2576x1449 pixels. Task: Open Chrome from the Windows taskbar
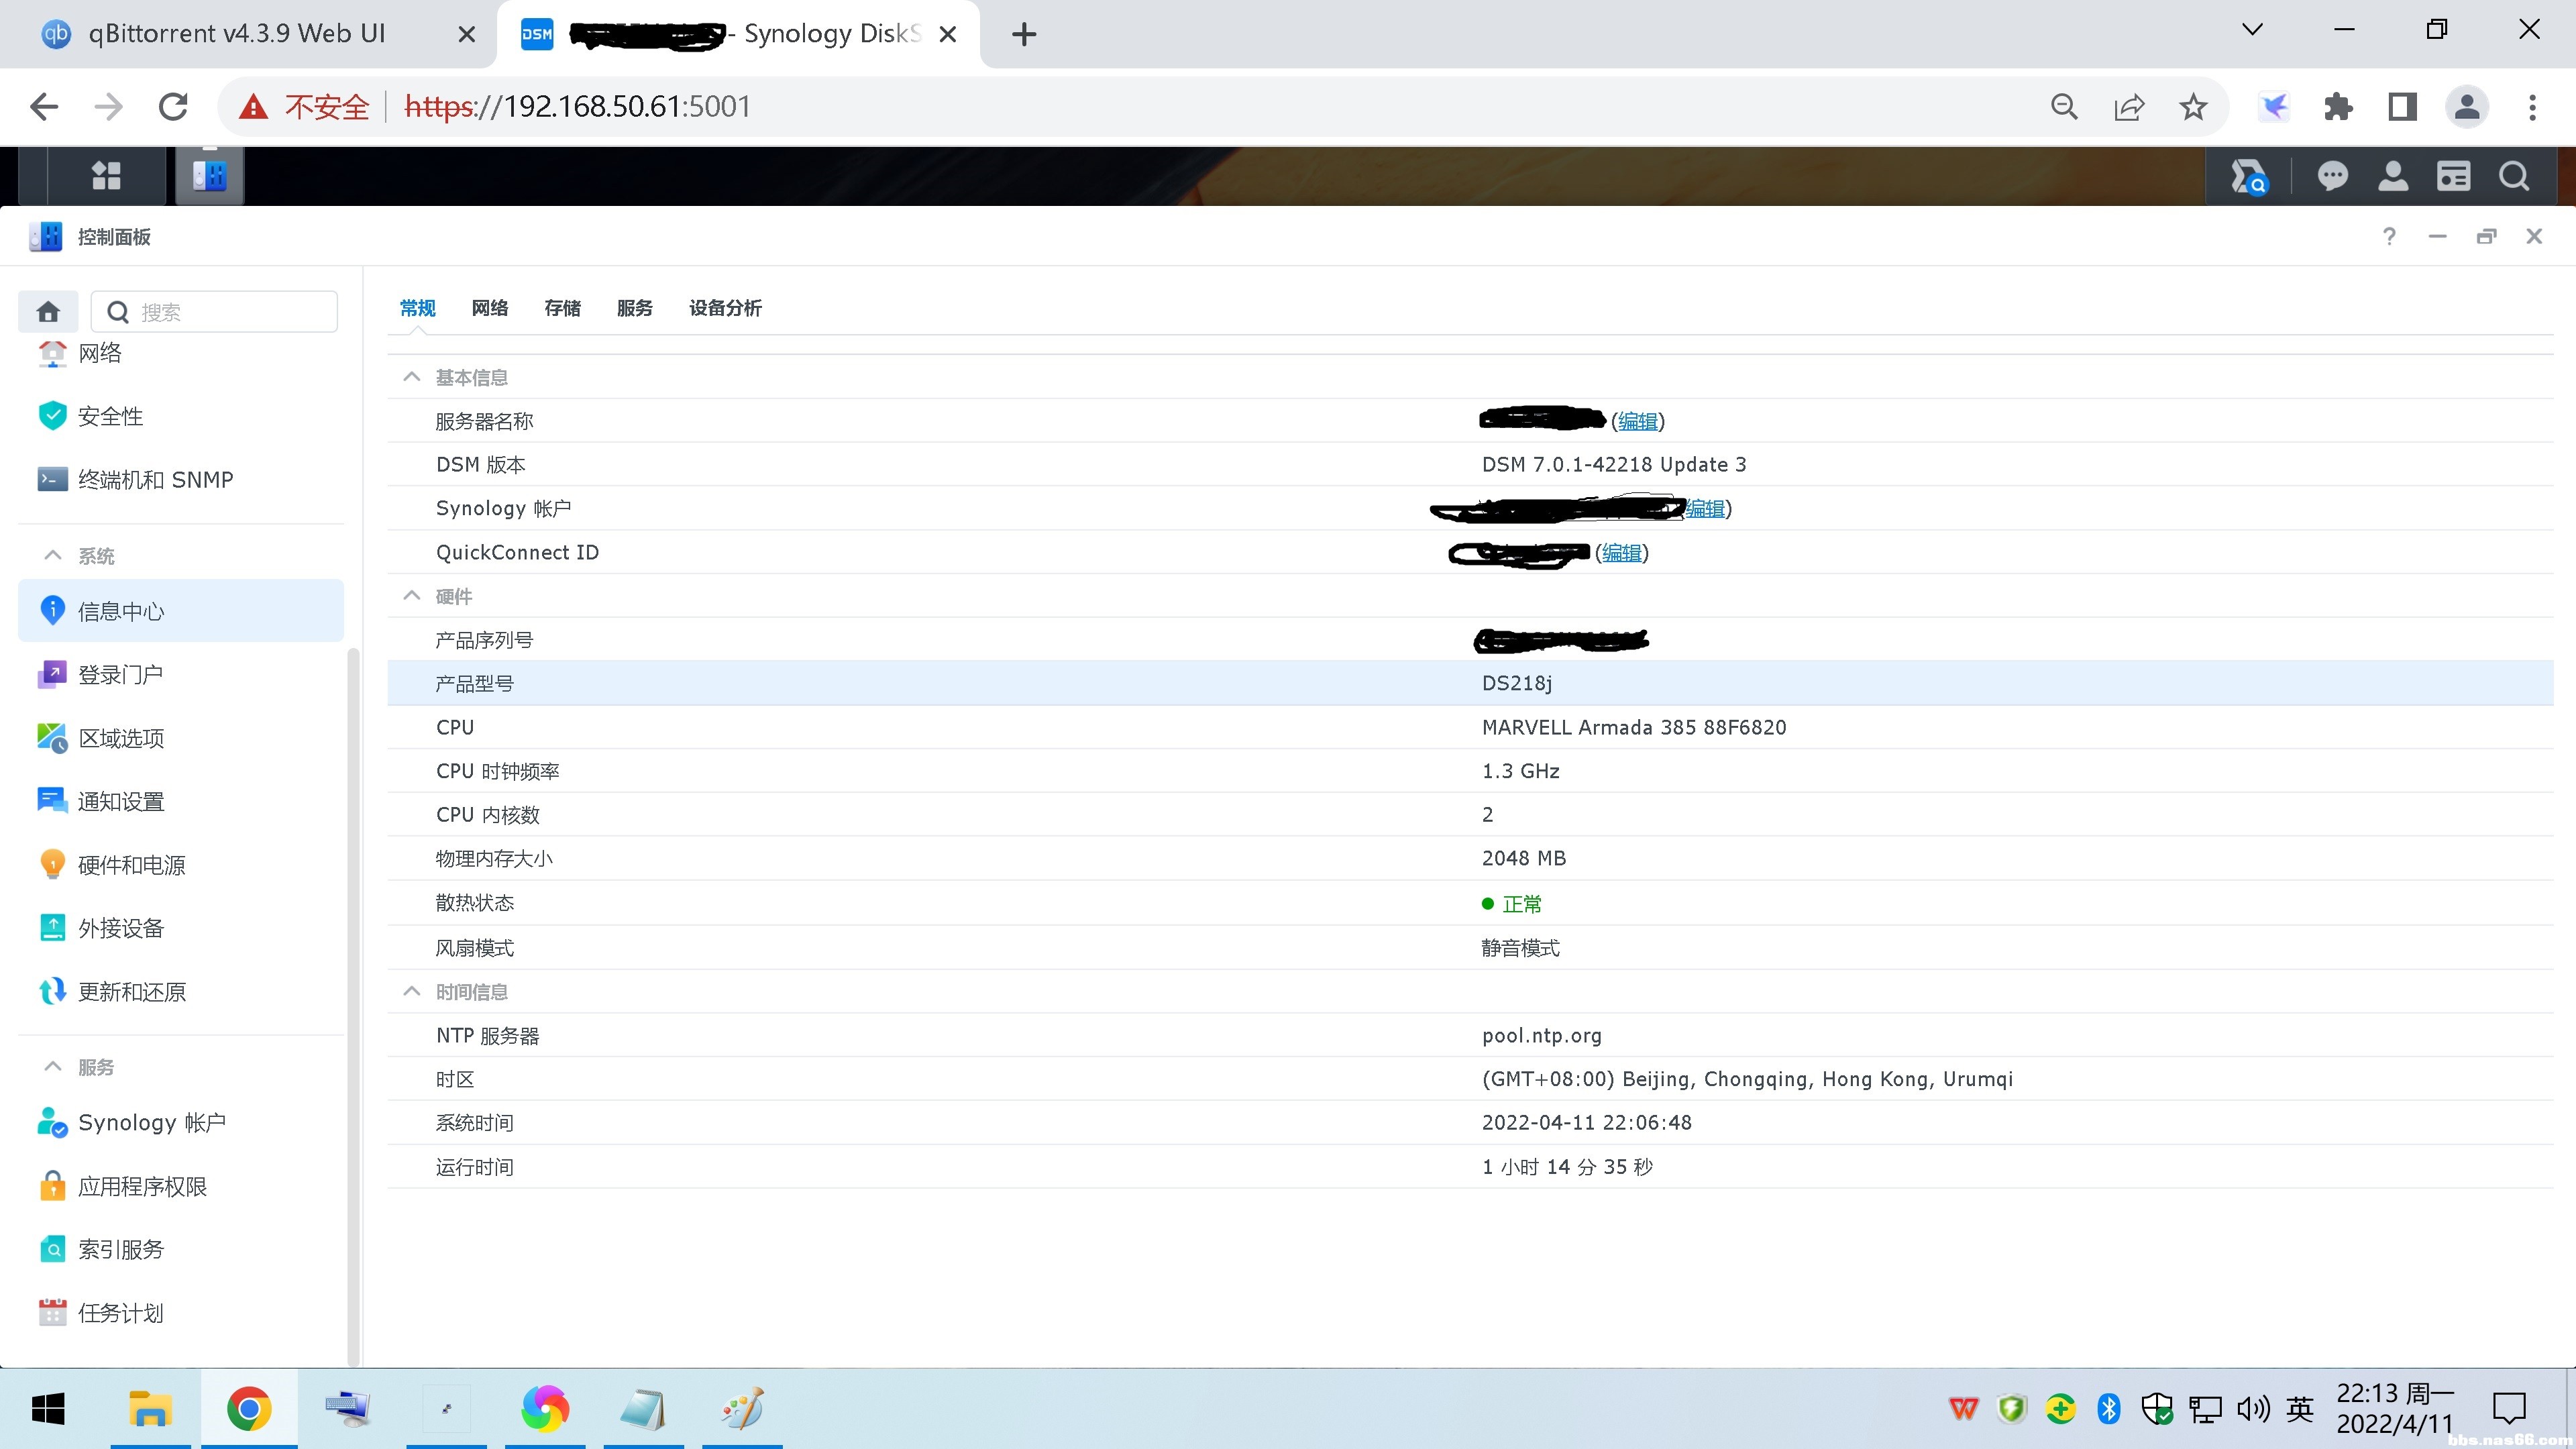coord(249,1409)
